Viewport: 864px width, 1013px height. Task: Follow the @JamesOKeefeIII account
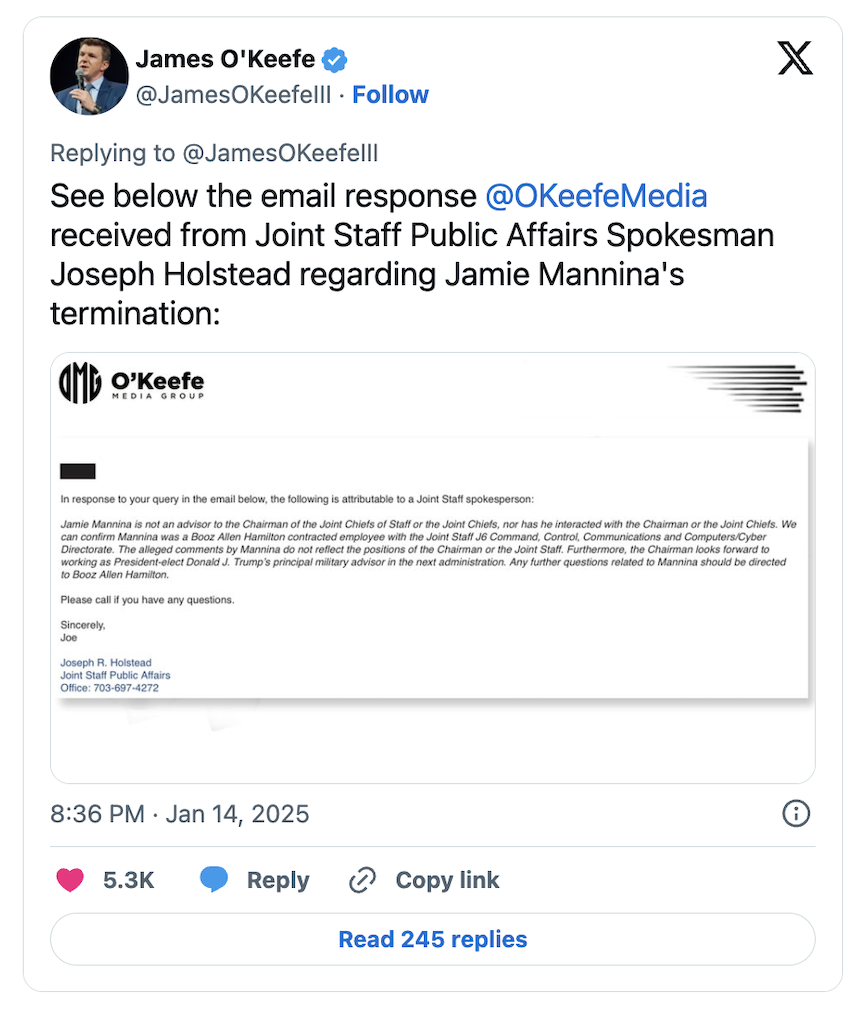point(390,95)
